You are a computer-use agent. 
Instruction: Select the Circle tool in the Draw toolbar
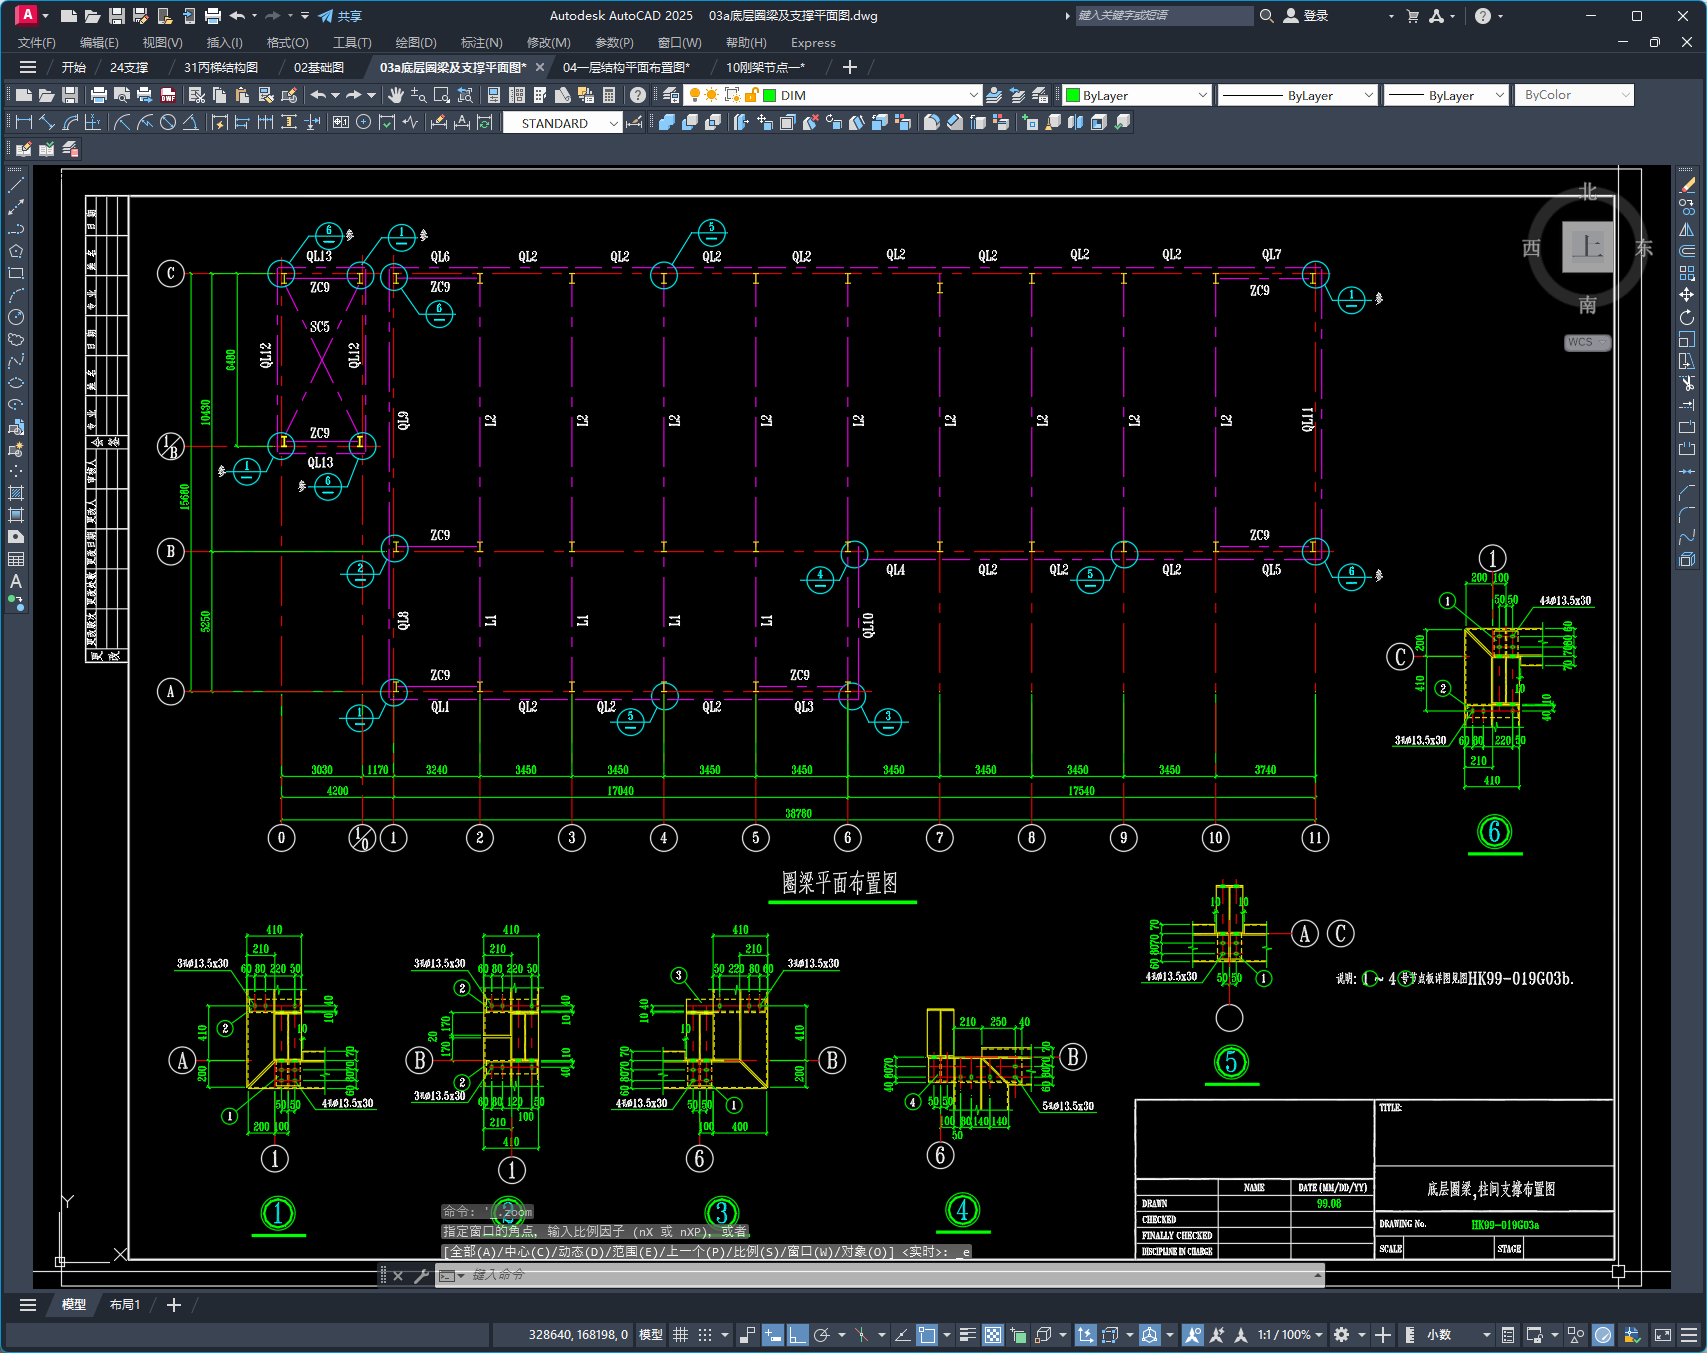click(x=16, y=317)
